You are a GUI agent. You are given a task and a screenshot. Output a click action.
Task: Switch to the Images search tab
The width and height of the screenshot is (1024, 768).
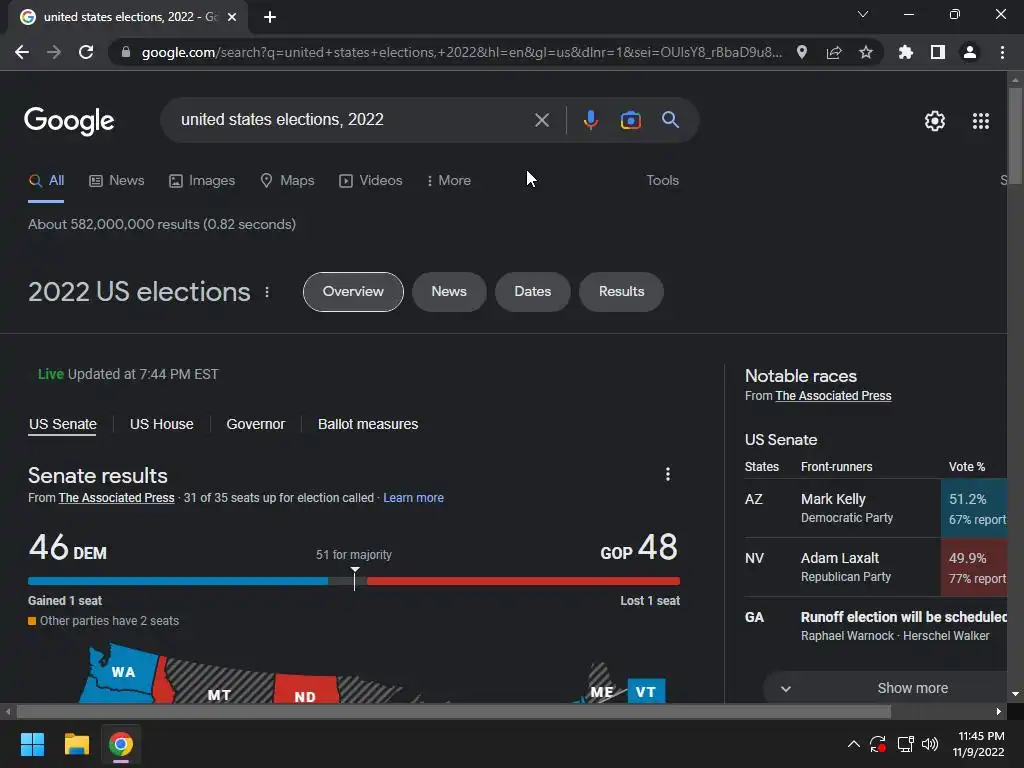click(202, 180)
